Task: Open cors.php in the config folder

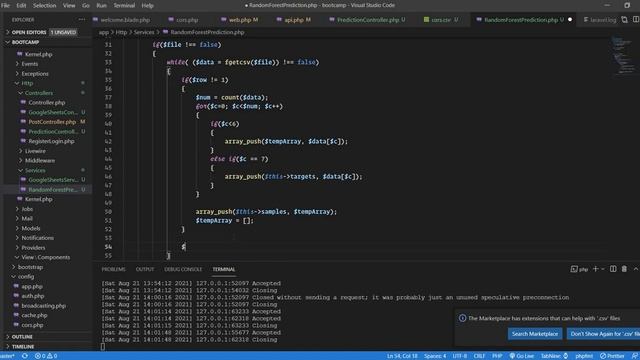Action: [32, 325]
